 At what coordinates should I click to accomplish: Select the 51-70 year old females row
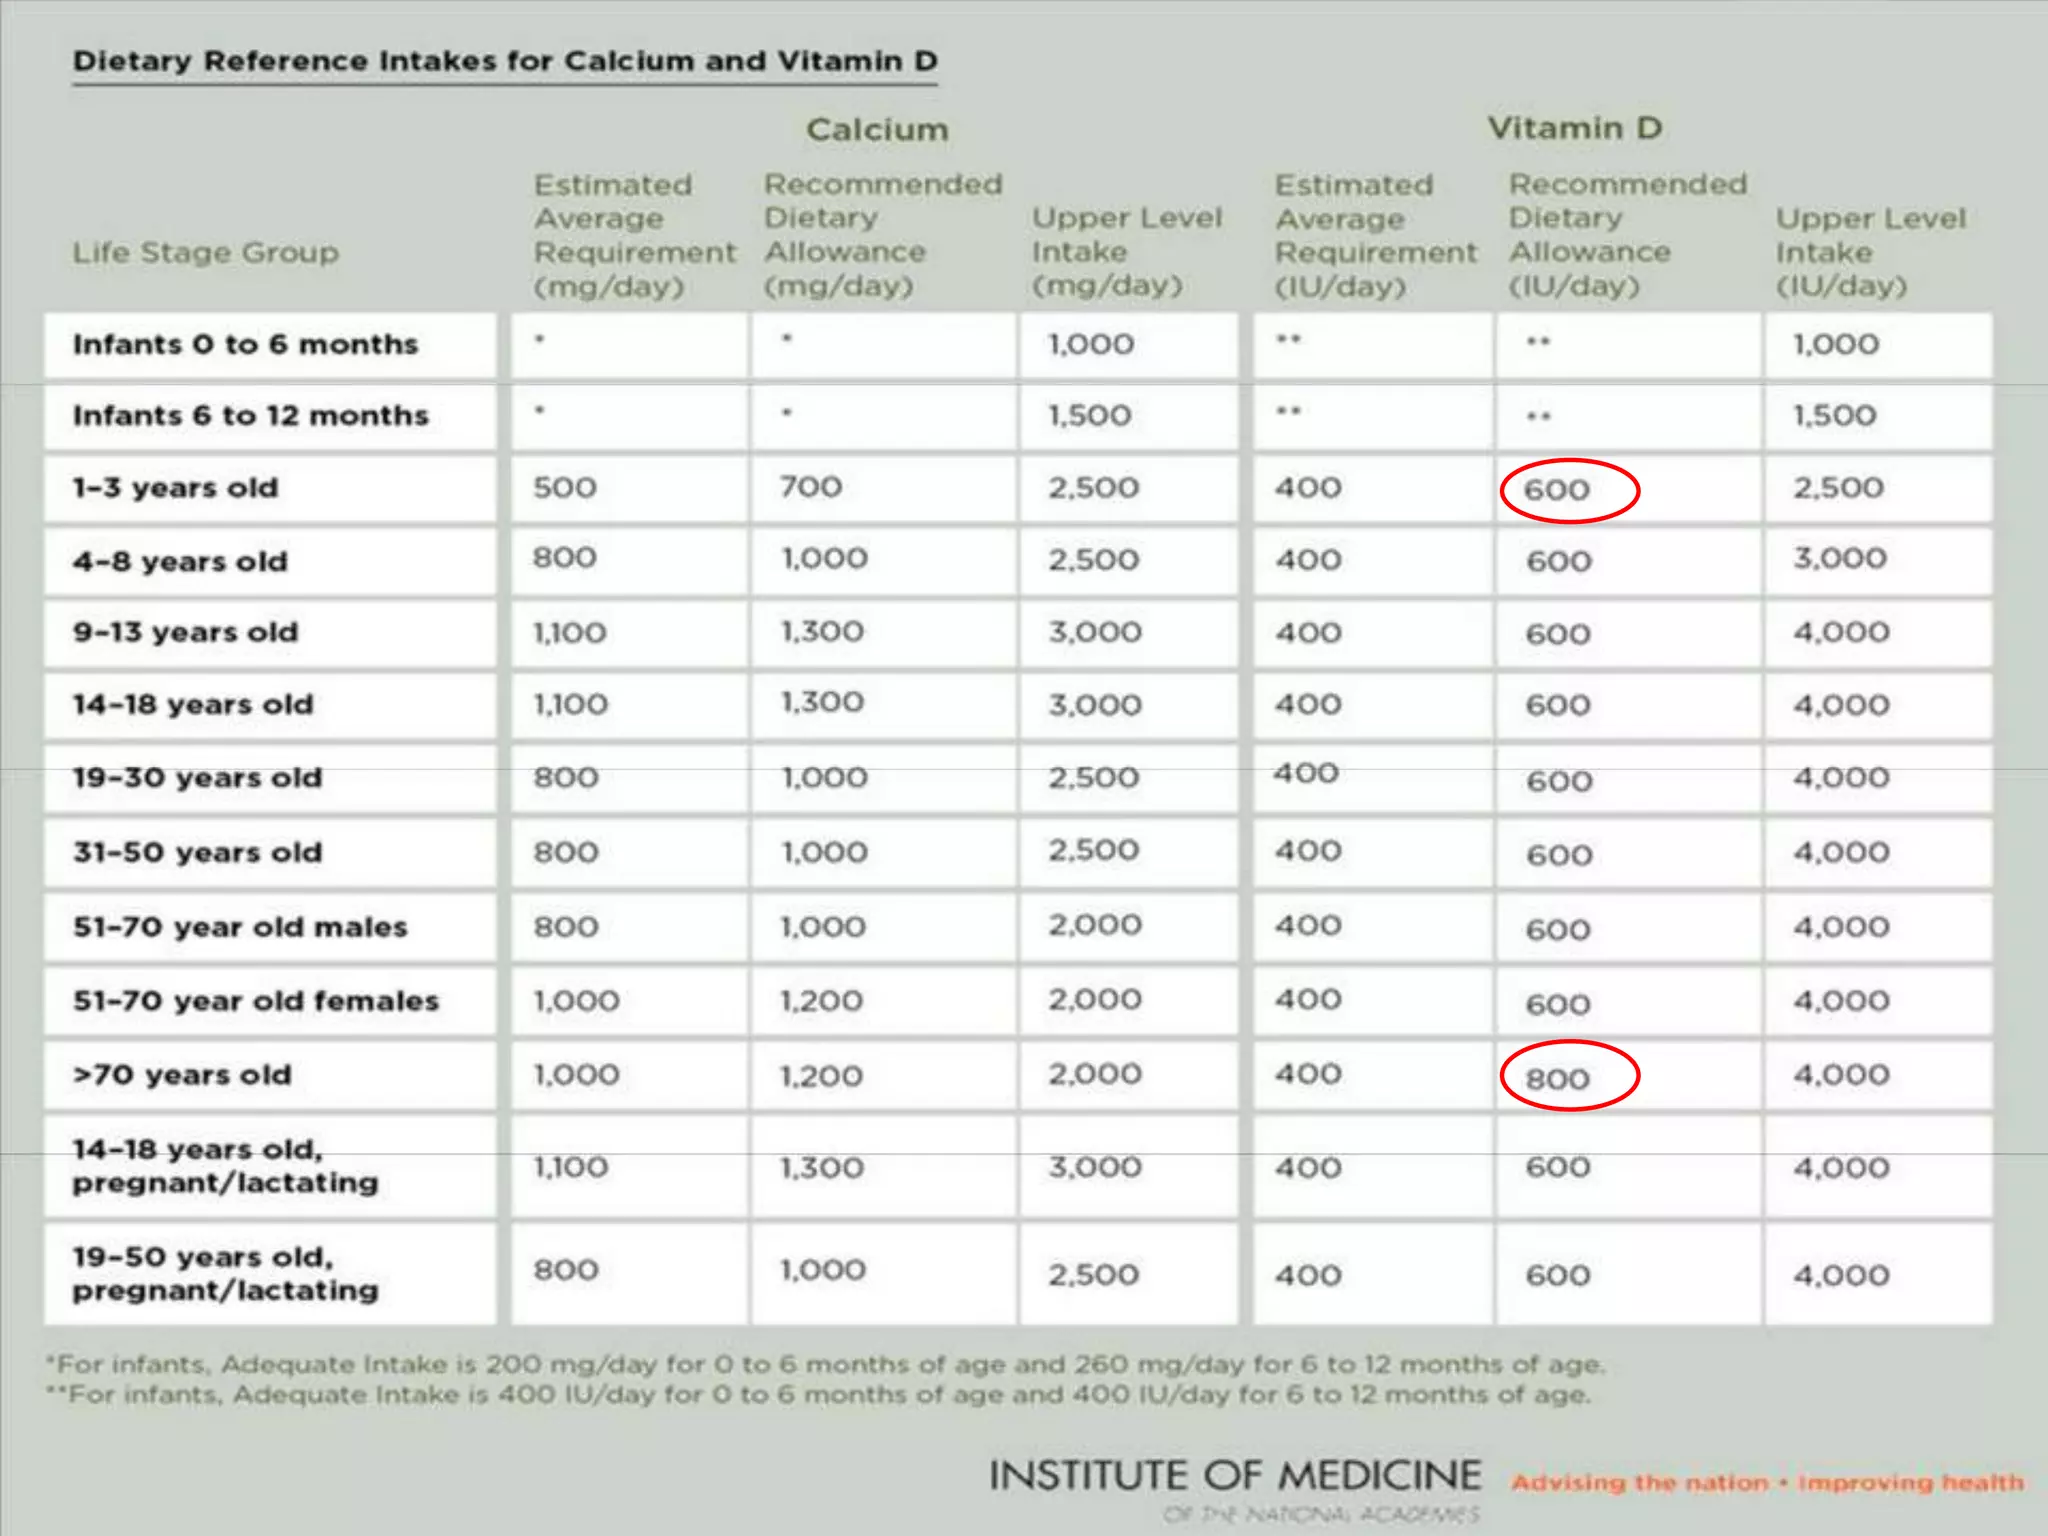255,1001
